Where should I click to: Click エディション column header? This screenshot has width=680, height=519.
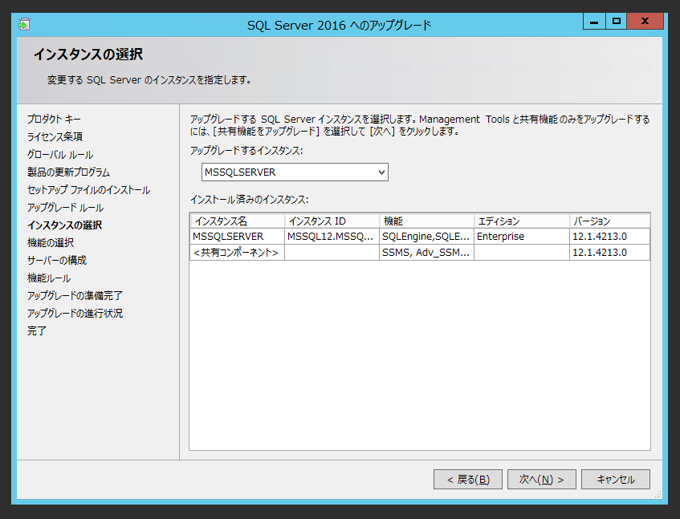(522, 221)
